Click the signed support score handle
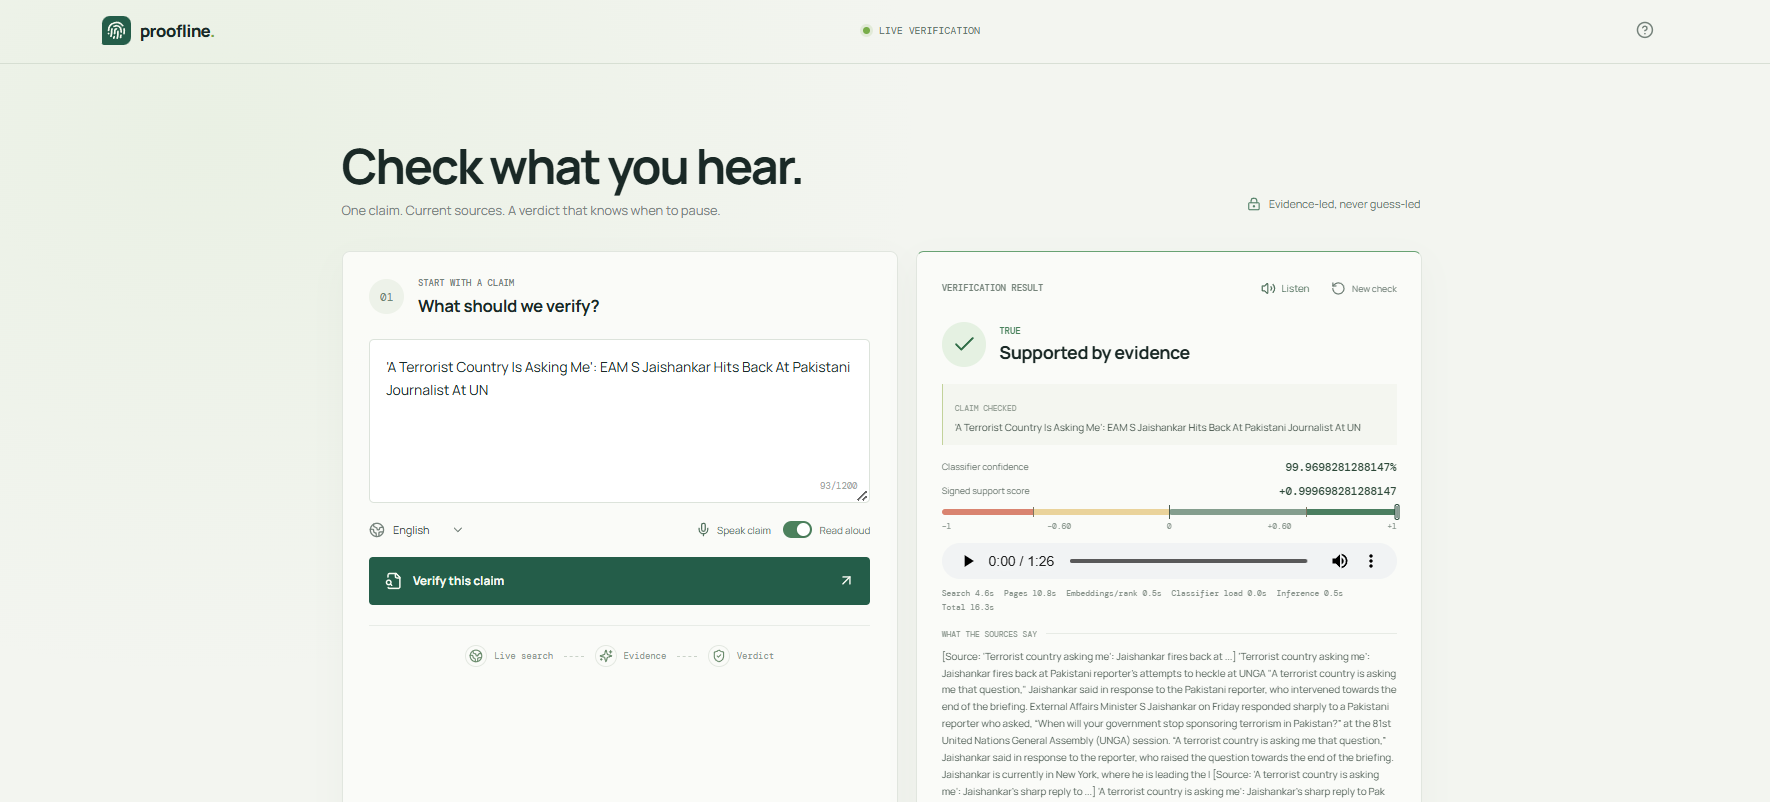Image resolution: width=1770 pixels, height=802 pixels. tap(1396, 512)
